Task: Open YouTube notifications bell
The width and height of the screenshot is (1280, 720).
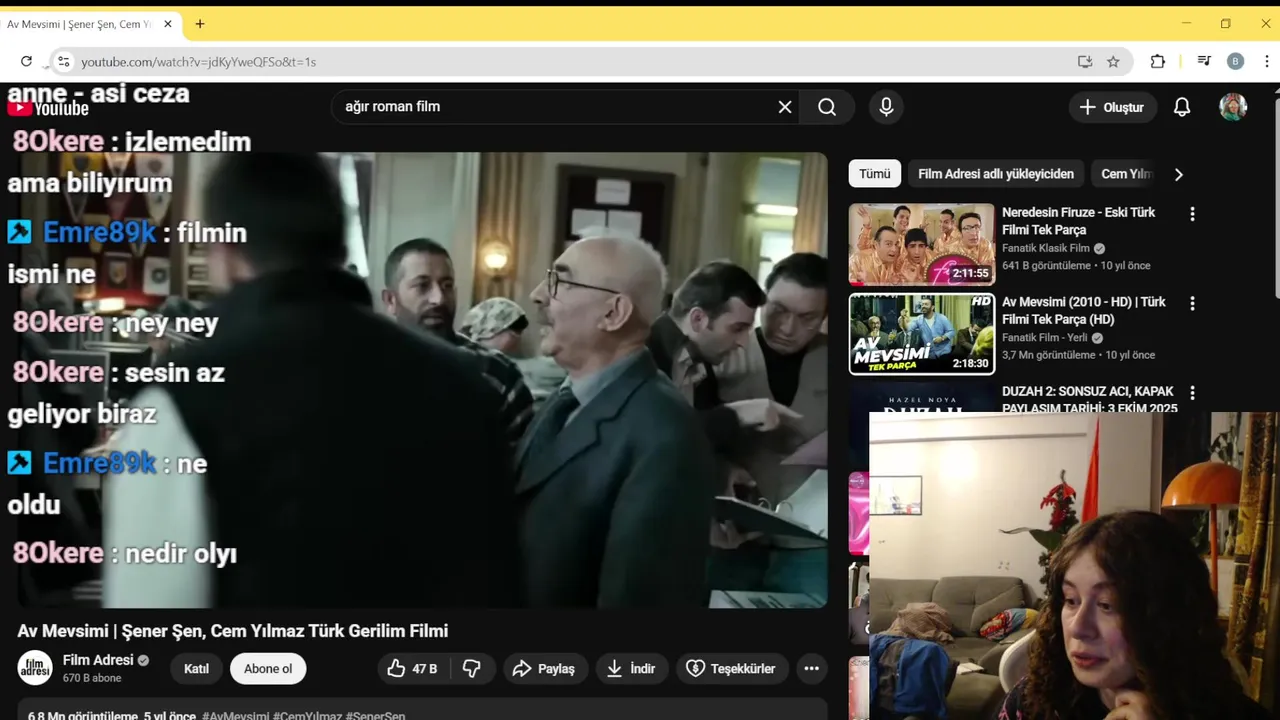Action: coord(1182,107)
